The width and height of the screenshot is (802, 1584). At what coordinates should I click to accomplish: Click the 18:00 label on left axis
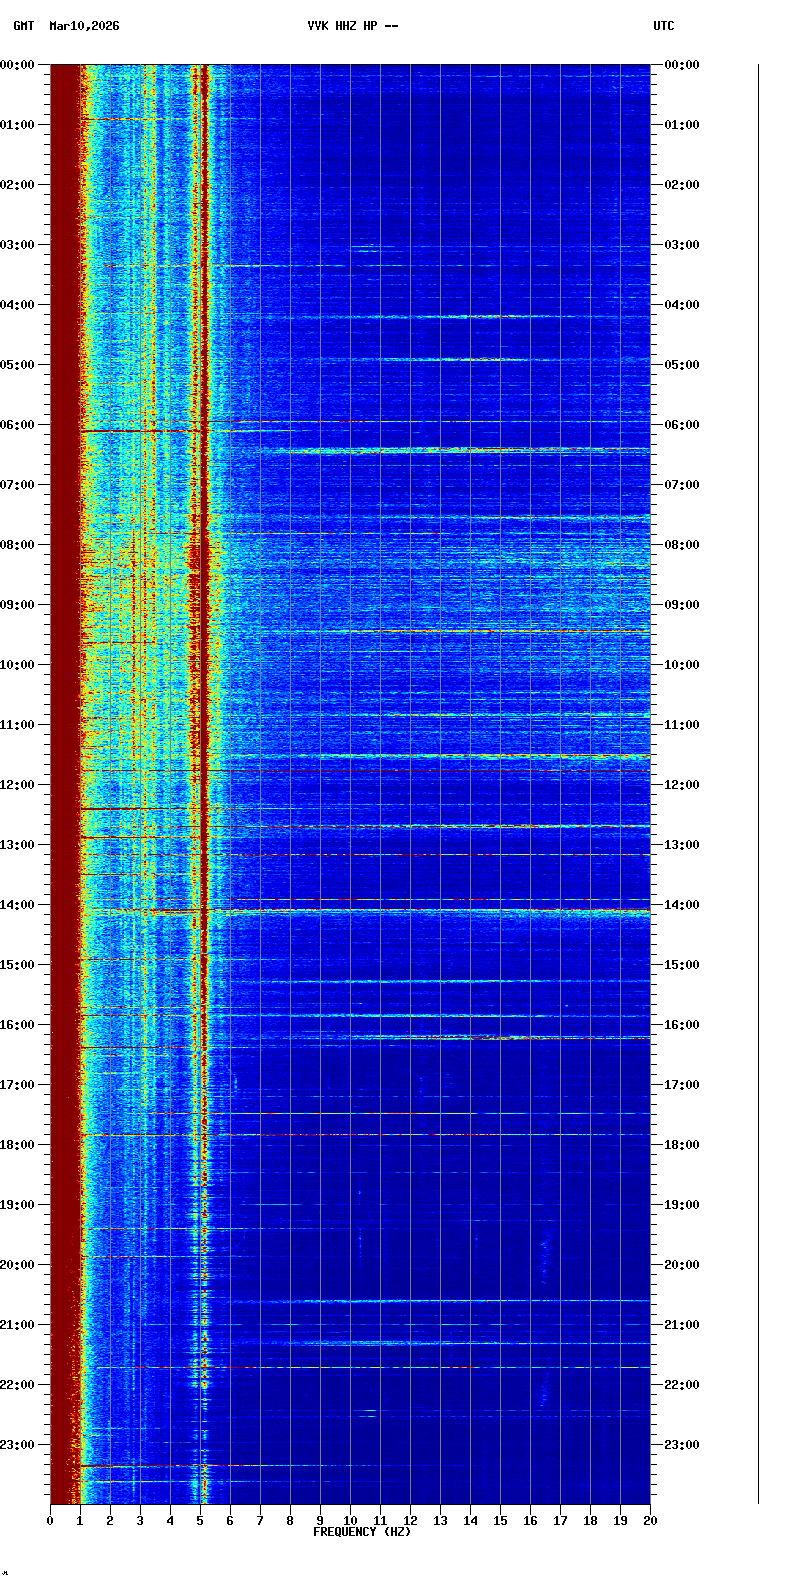click(x=18, y=1145)
